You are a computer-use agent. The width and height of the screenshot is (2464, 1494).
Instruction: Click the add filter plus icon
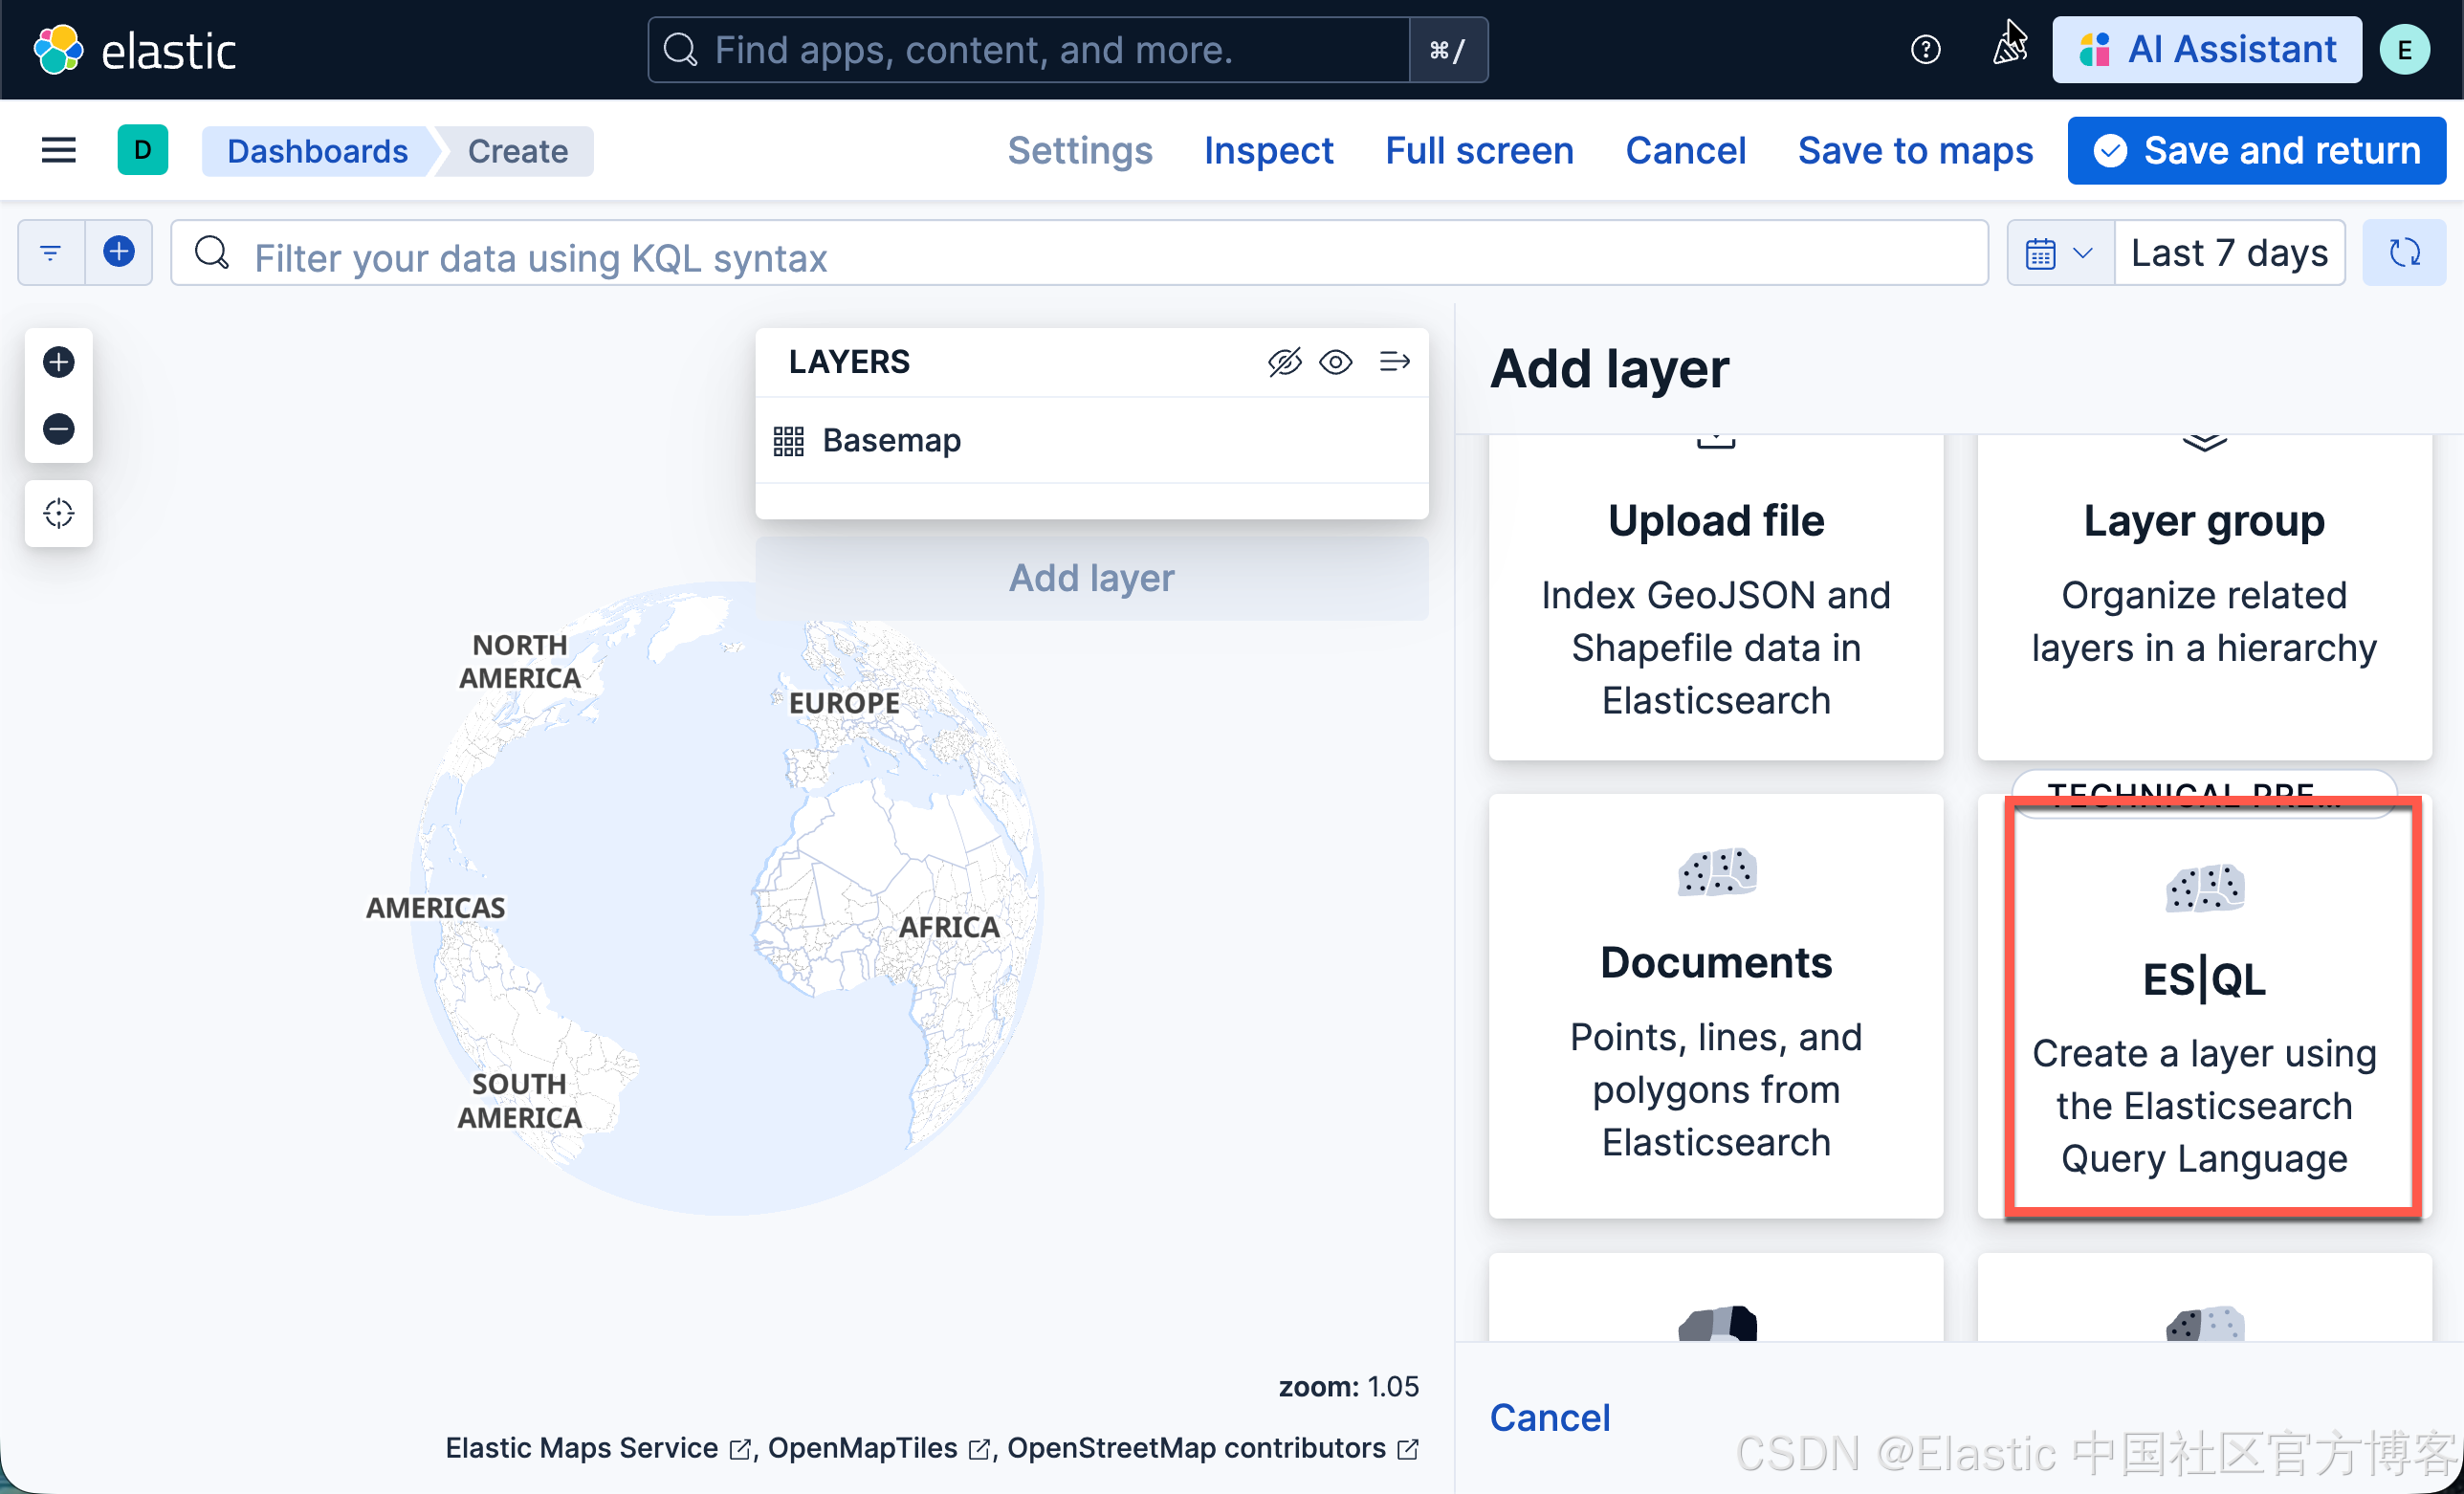point(119,252)
